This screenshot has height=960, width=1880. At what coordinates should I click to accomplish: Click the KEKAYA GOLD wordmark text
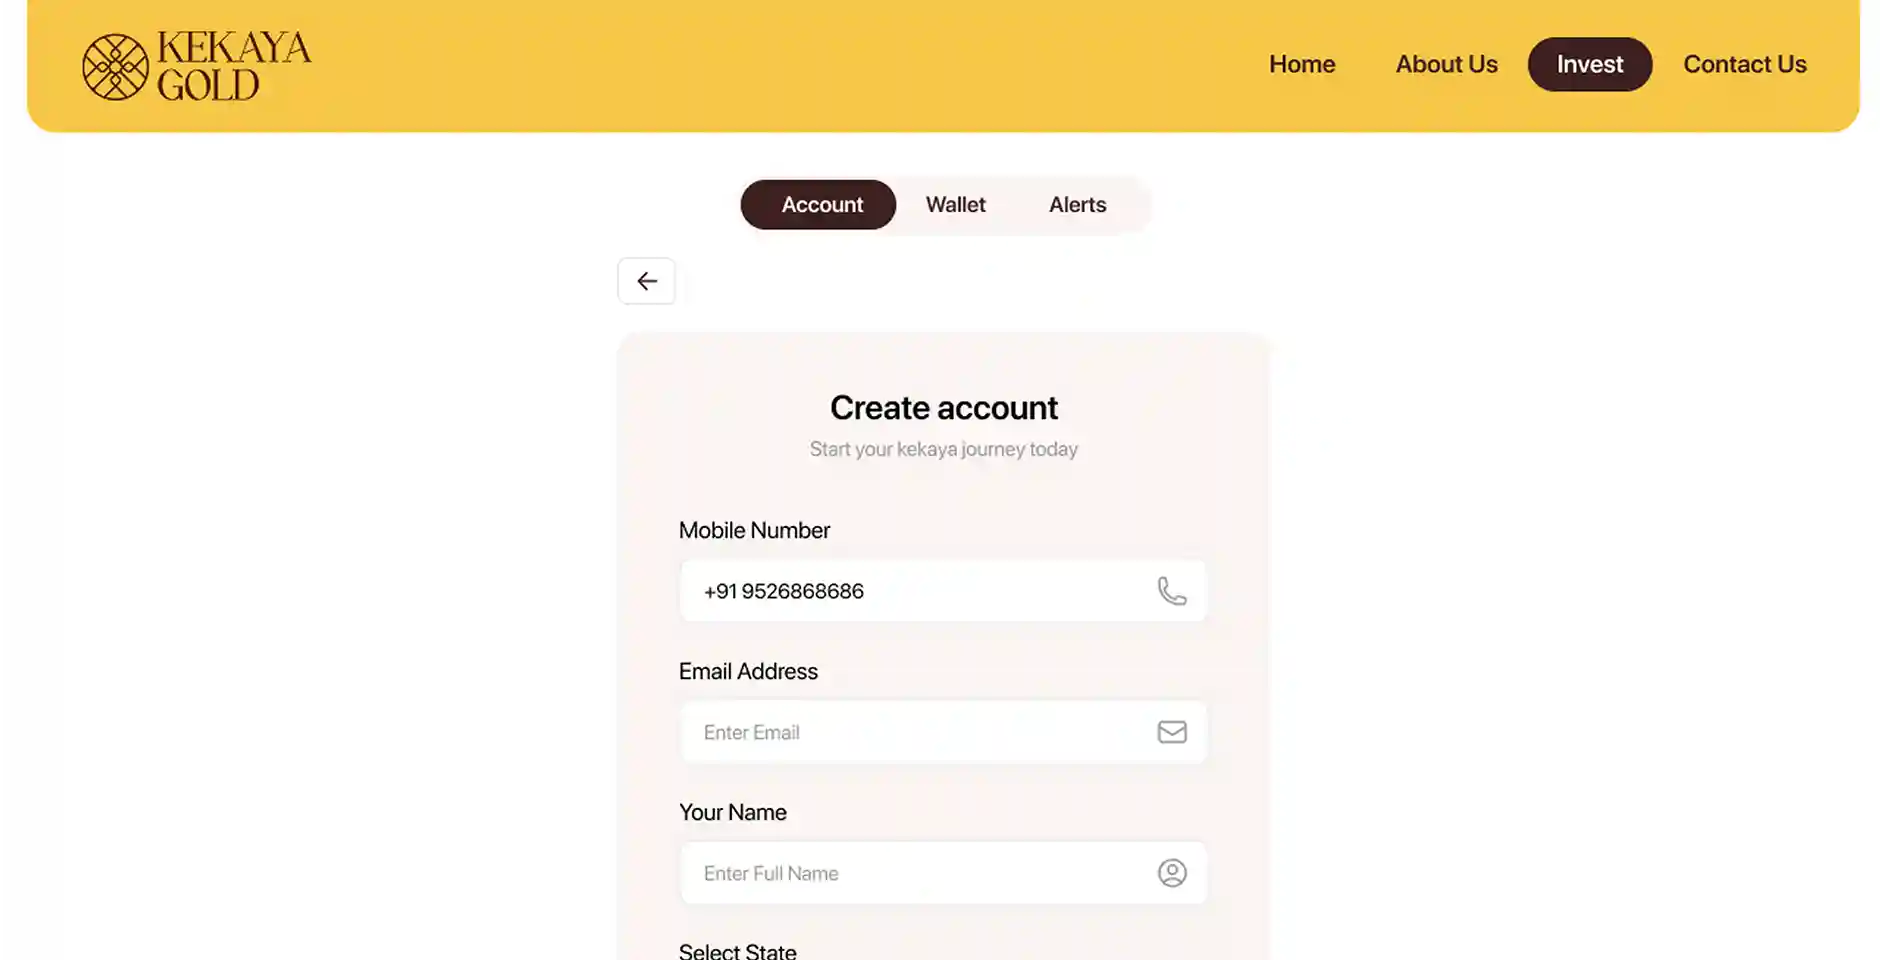[234, 66]
